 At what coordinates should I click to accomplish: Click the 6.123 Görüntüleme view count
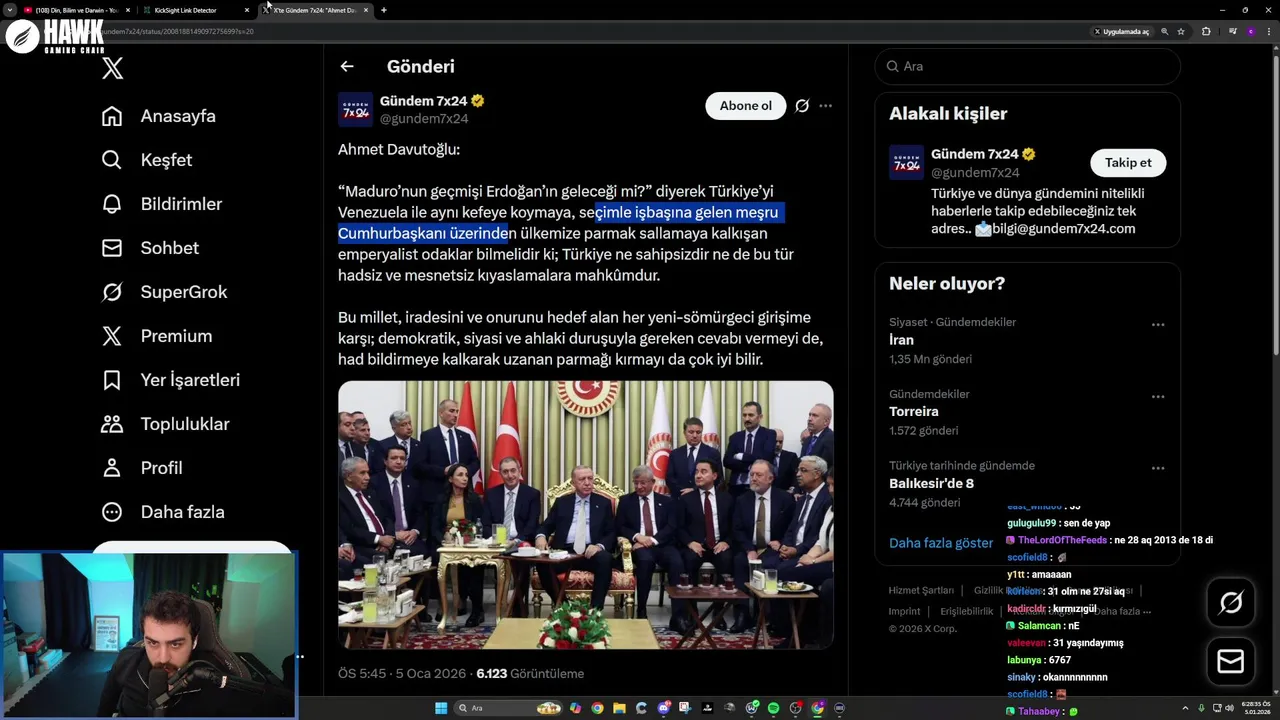pyautogui.click(x=530, y=674)
